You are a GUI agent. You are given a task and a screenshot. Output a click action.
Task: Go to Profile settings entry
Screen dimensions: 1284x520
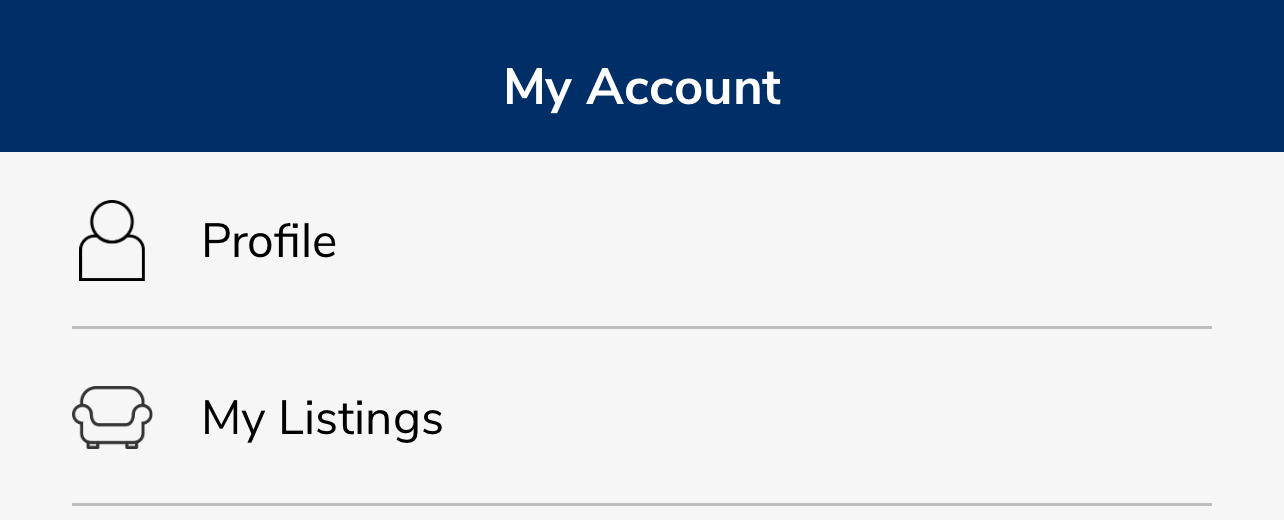(642, 240)
